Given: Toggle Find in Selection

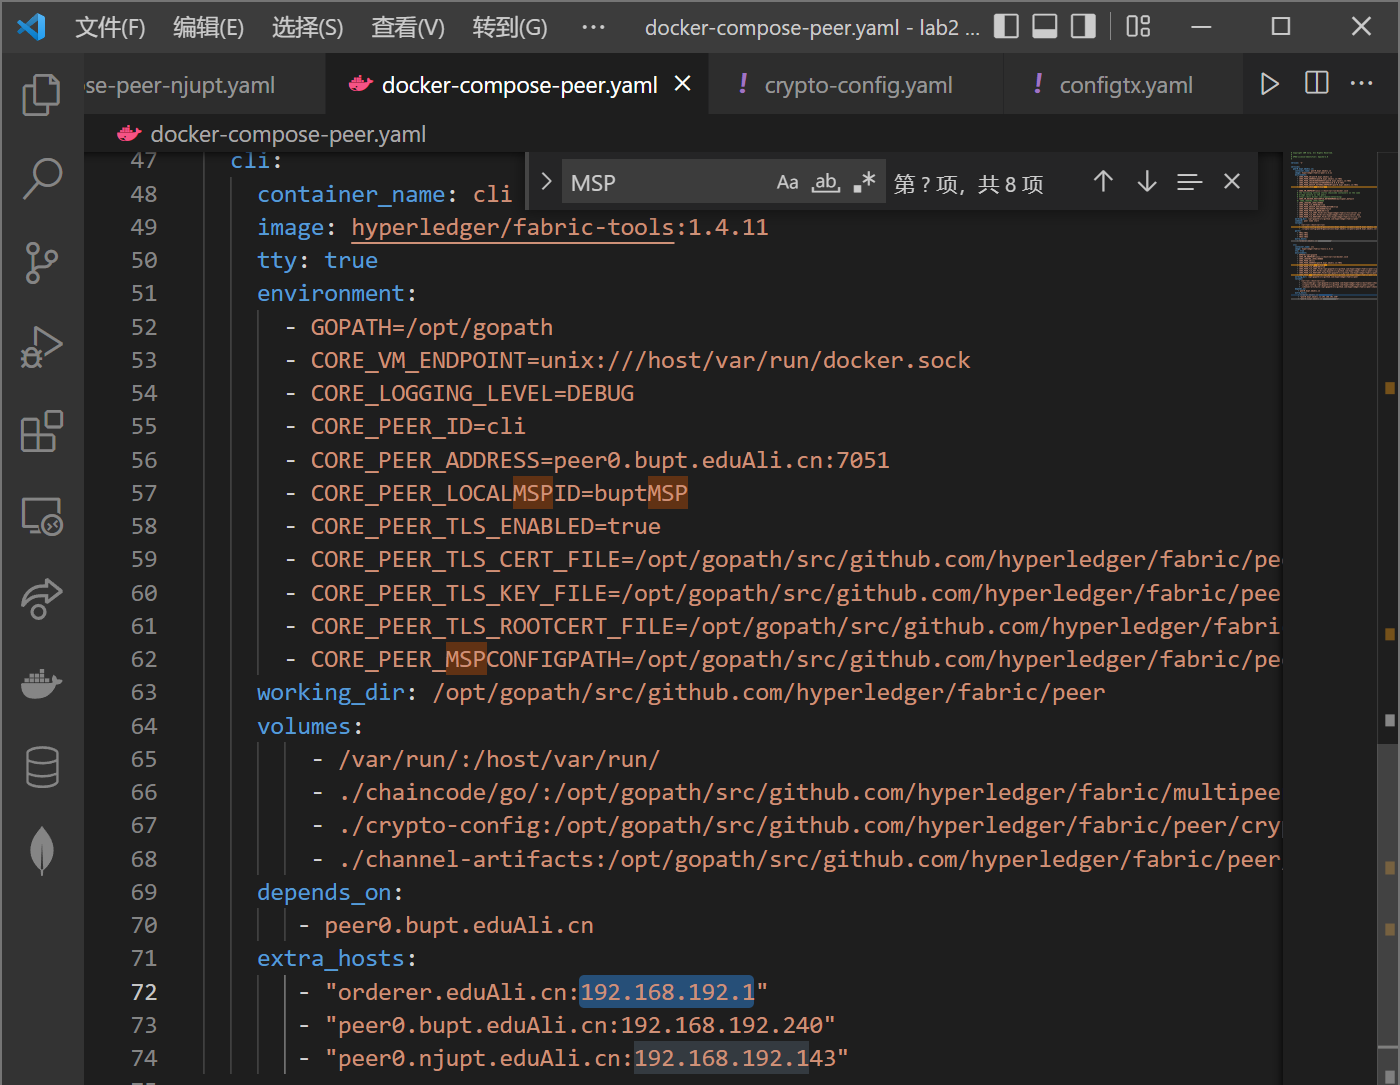Looking at the screenshot, I should (x=1189, y=182).
